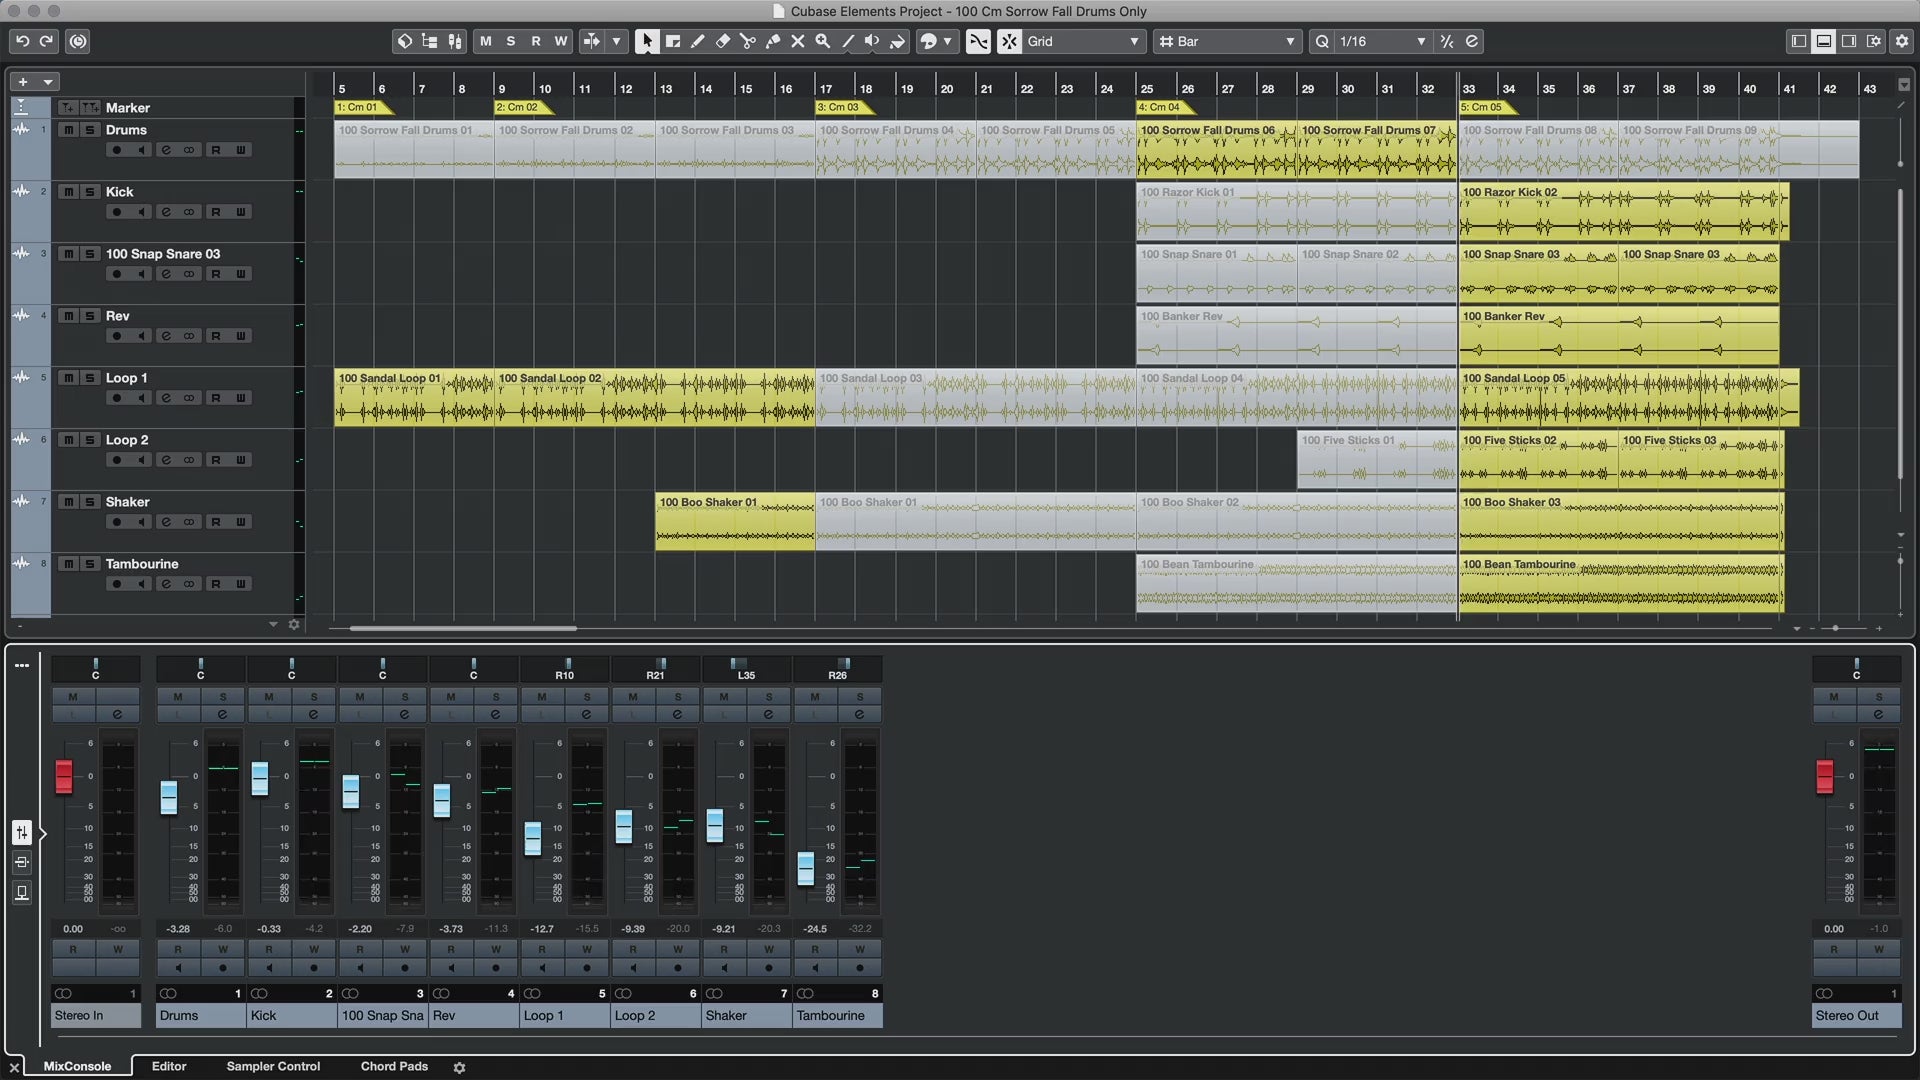The height and width of the screenshot is (1080, 1920).
Task: Select the Line tool
Action: [x=848, y=41]
